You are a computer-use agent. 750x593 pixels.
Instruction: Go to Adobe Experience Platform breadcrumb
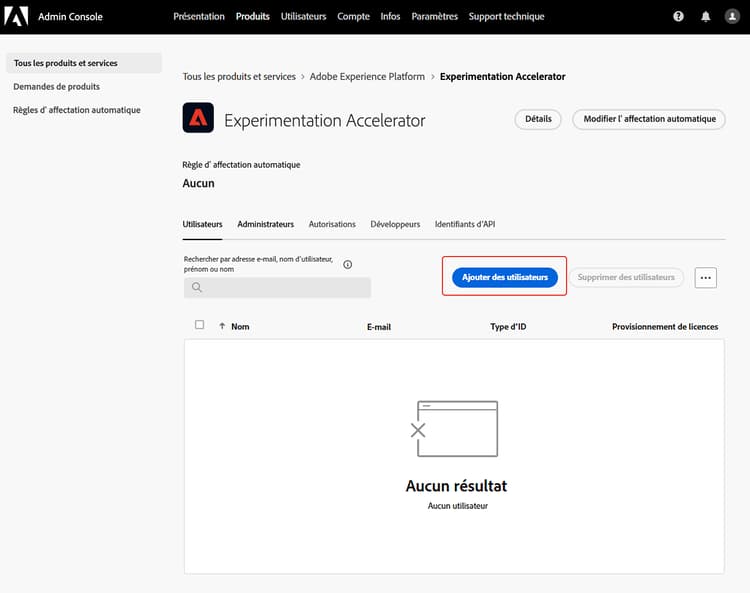click(367, 77)
